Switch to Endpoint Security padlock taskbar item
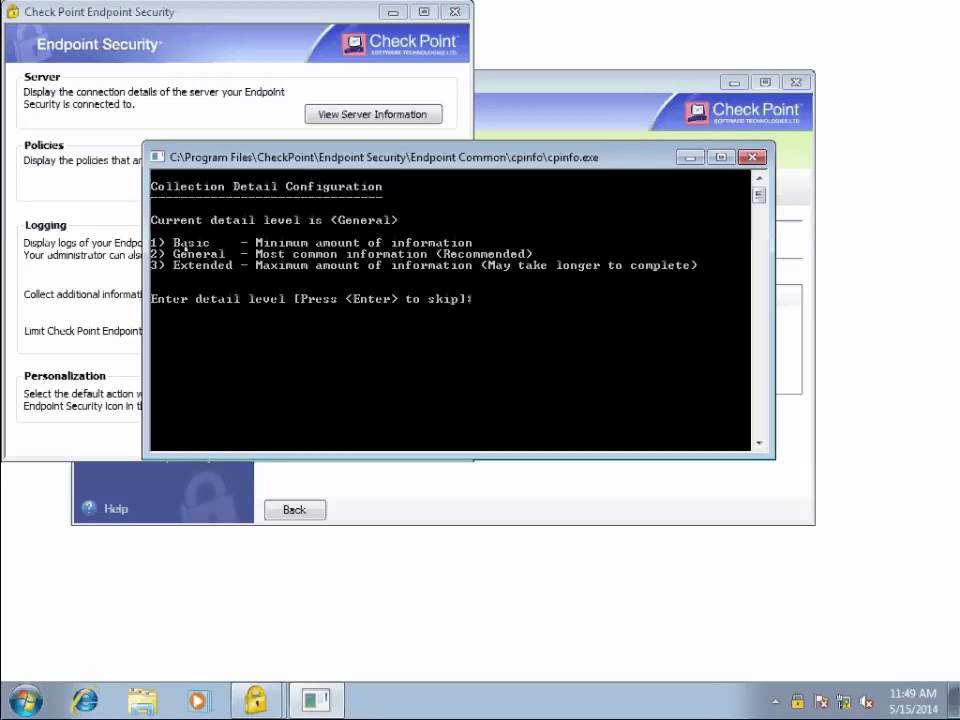 (256, 700)
